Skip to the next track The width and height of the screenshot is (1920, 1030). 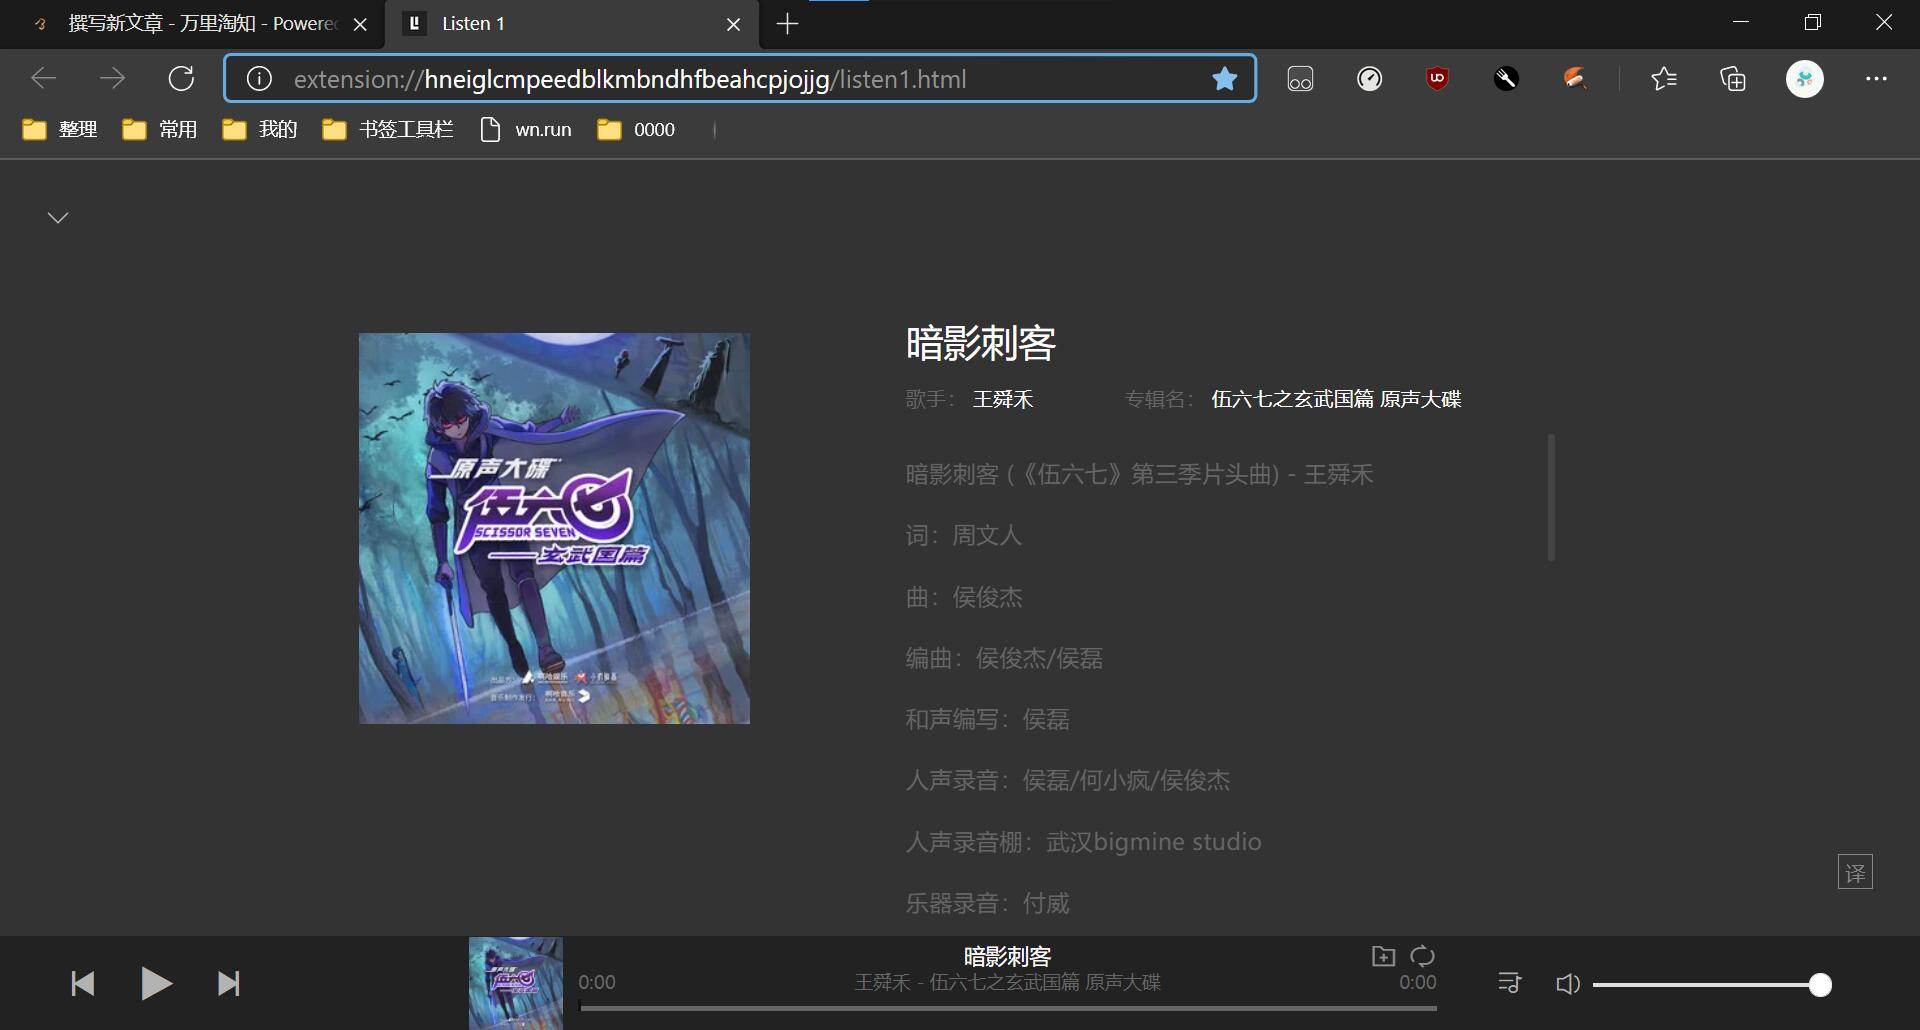pyautogui.click(x=229, y=984)
